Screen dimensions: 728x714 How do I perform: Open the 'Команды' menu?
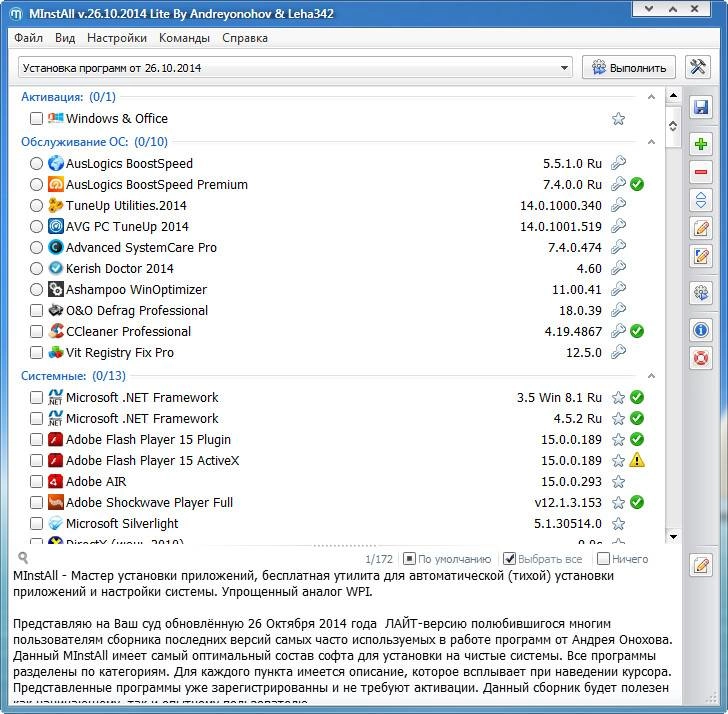point(184,38)
